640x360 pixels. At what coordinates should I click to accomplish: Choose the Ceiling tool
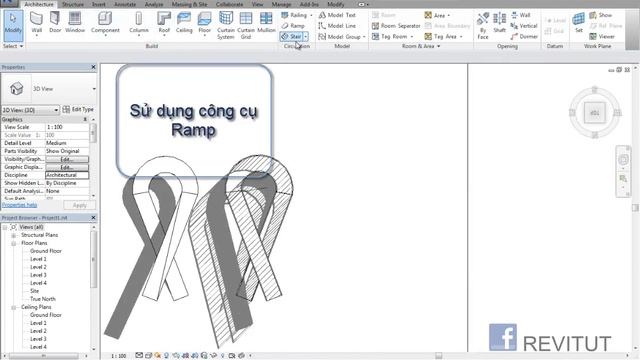pyautogui.click(x=184, y=22)
